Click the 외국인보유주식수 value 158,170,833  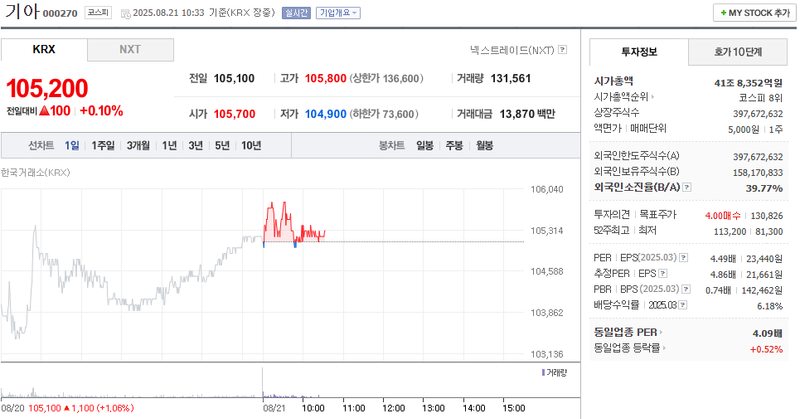[758, 173]
